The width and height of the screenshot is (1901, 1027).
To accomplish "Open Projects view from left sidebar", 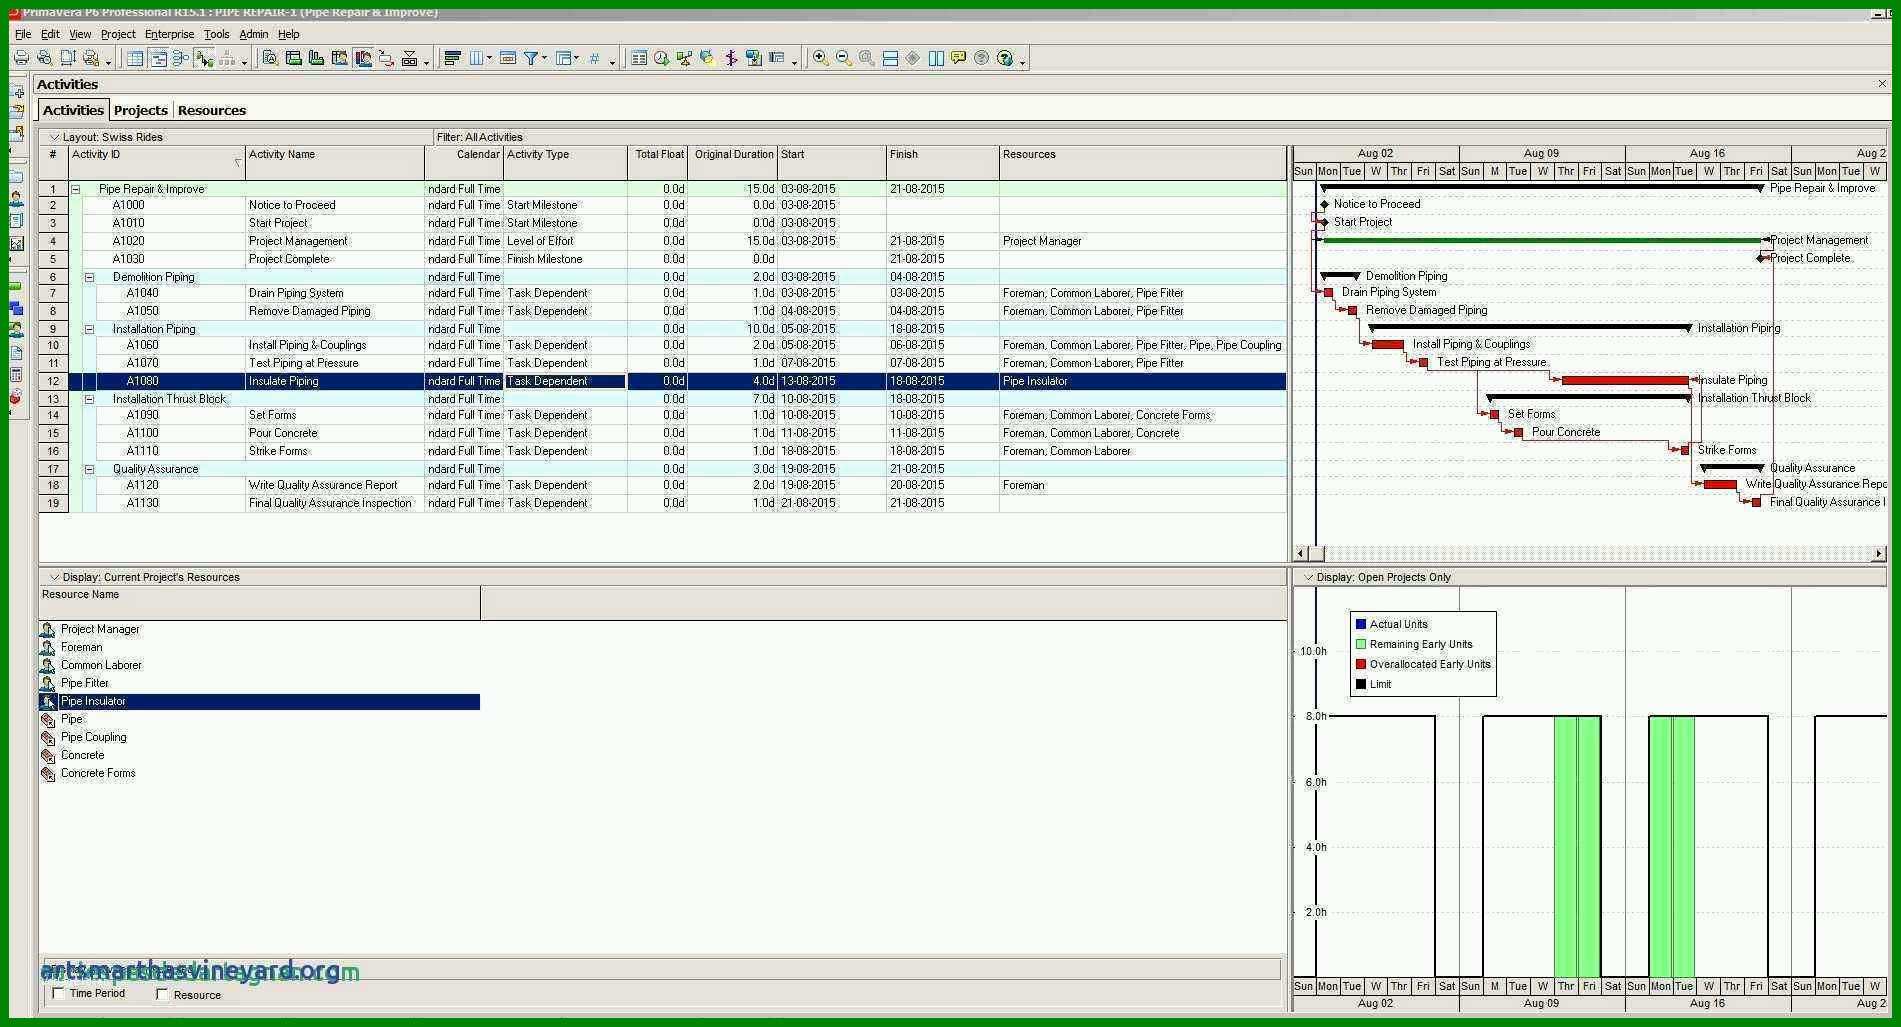I will pyautogui.click(x=16, y=176).
